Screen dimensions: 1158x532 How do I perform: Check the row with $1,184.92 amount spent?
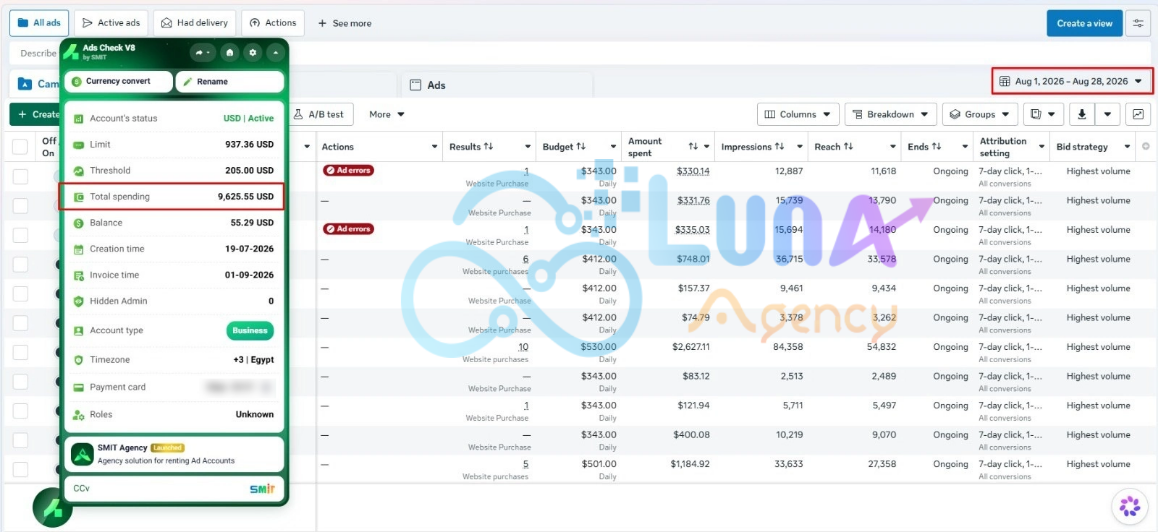click(20, 470)
